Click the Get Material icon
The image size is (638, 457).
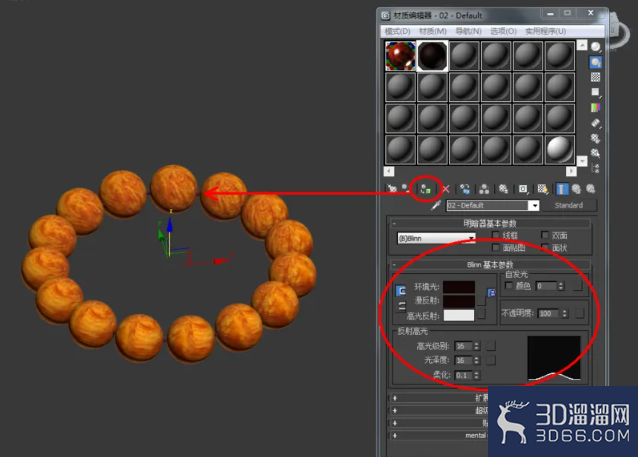pyautogui.click(x=392, y=188)
